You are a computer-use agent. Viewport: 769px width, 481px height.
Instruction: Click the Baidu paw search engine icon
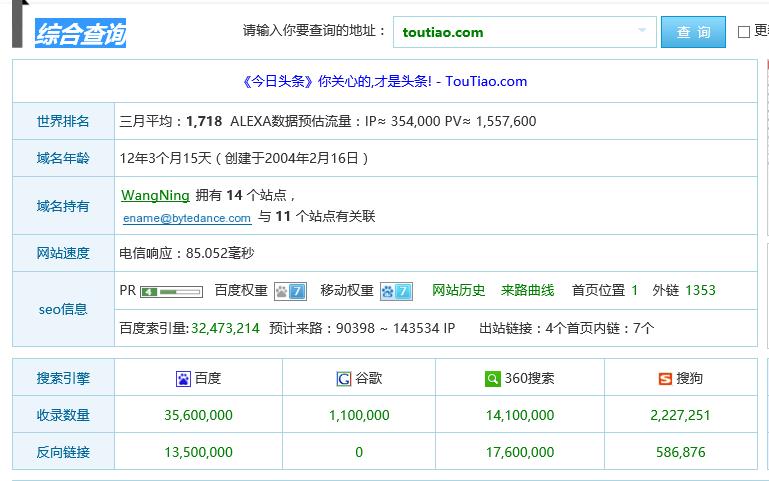(x=183, y=379)
